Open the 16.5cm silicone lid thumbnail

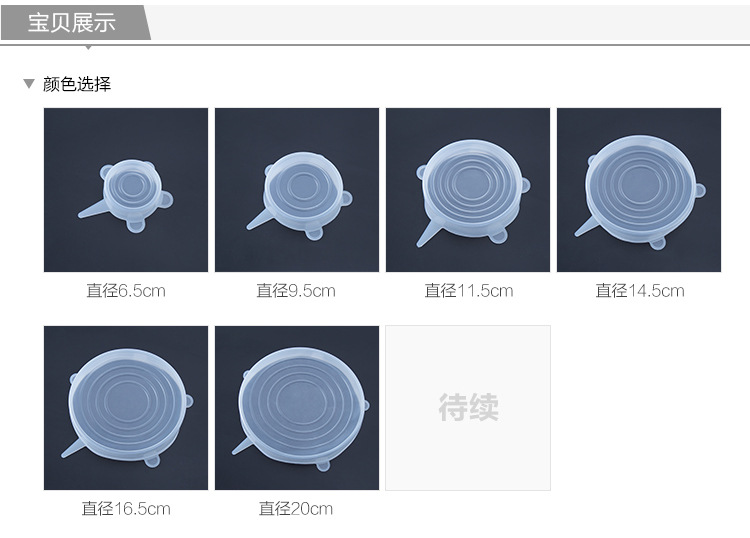[126, 408]
